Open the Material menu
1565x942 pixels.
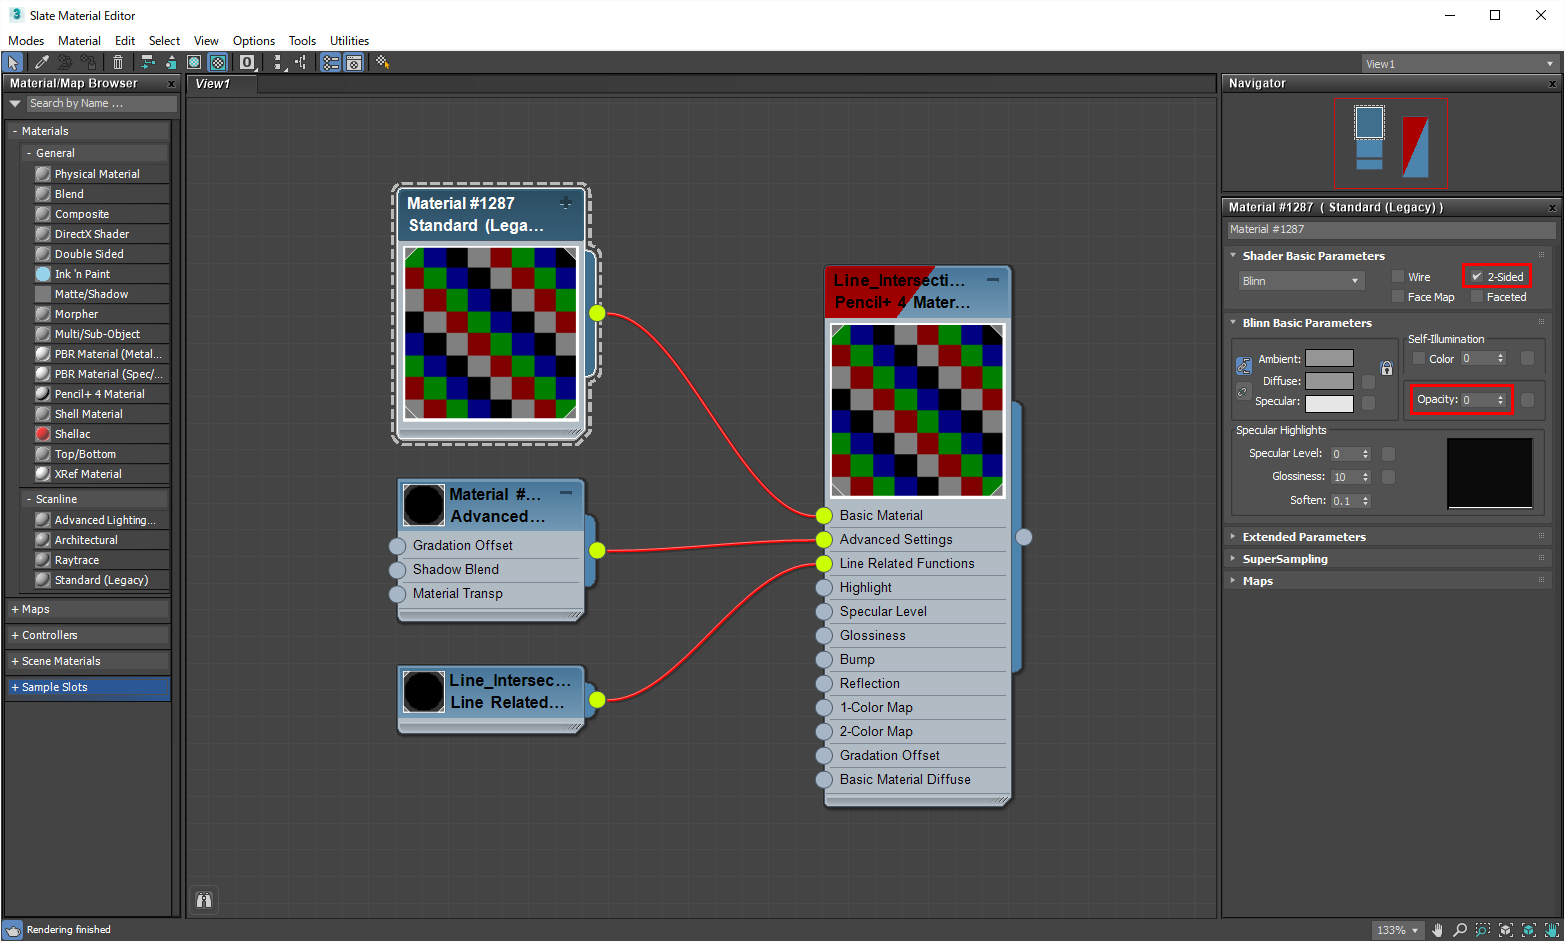tap(79, 41)
